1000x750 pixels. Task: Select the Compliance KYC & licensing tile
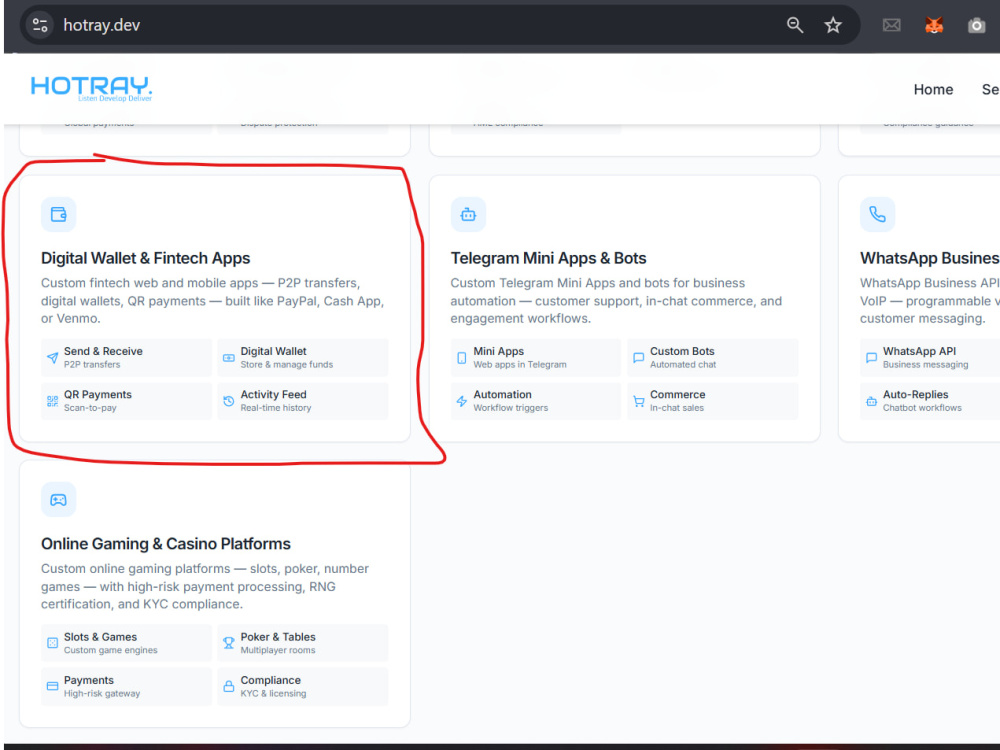coord(303,686)
